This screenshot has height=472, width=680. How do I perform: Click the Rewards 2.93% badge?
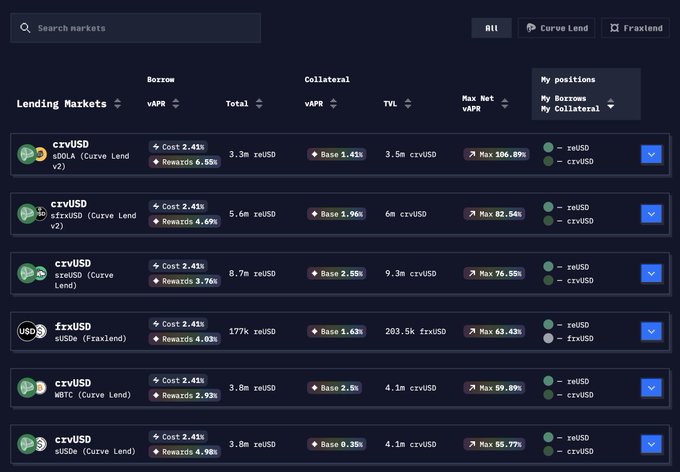pyautogui.click(x=185, y=395)
